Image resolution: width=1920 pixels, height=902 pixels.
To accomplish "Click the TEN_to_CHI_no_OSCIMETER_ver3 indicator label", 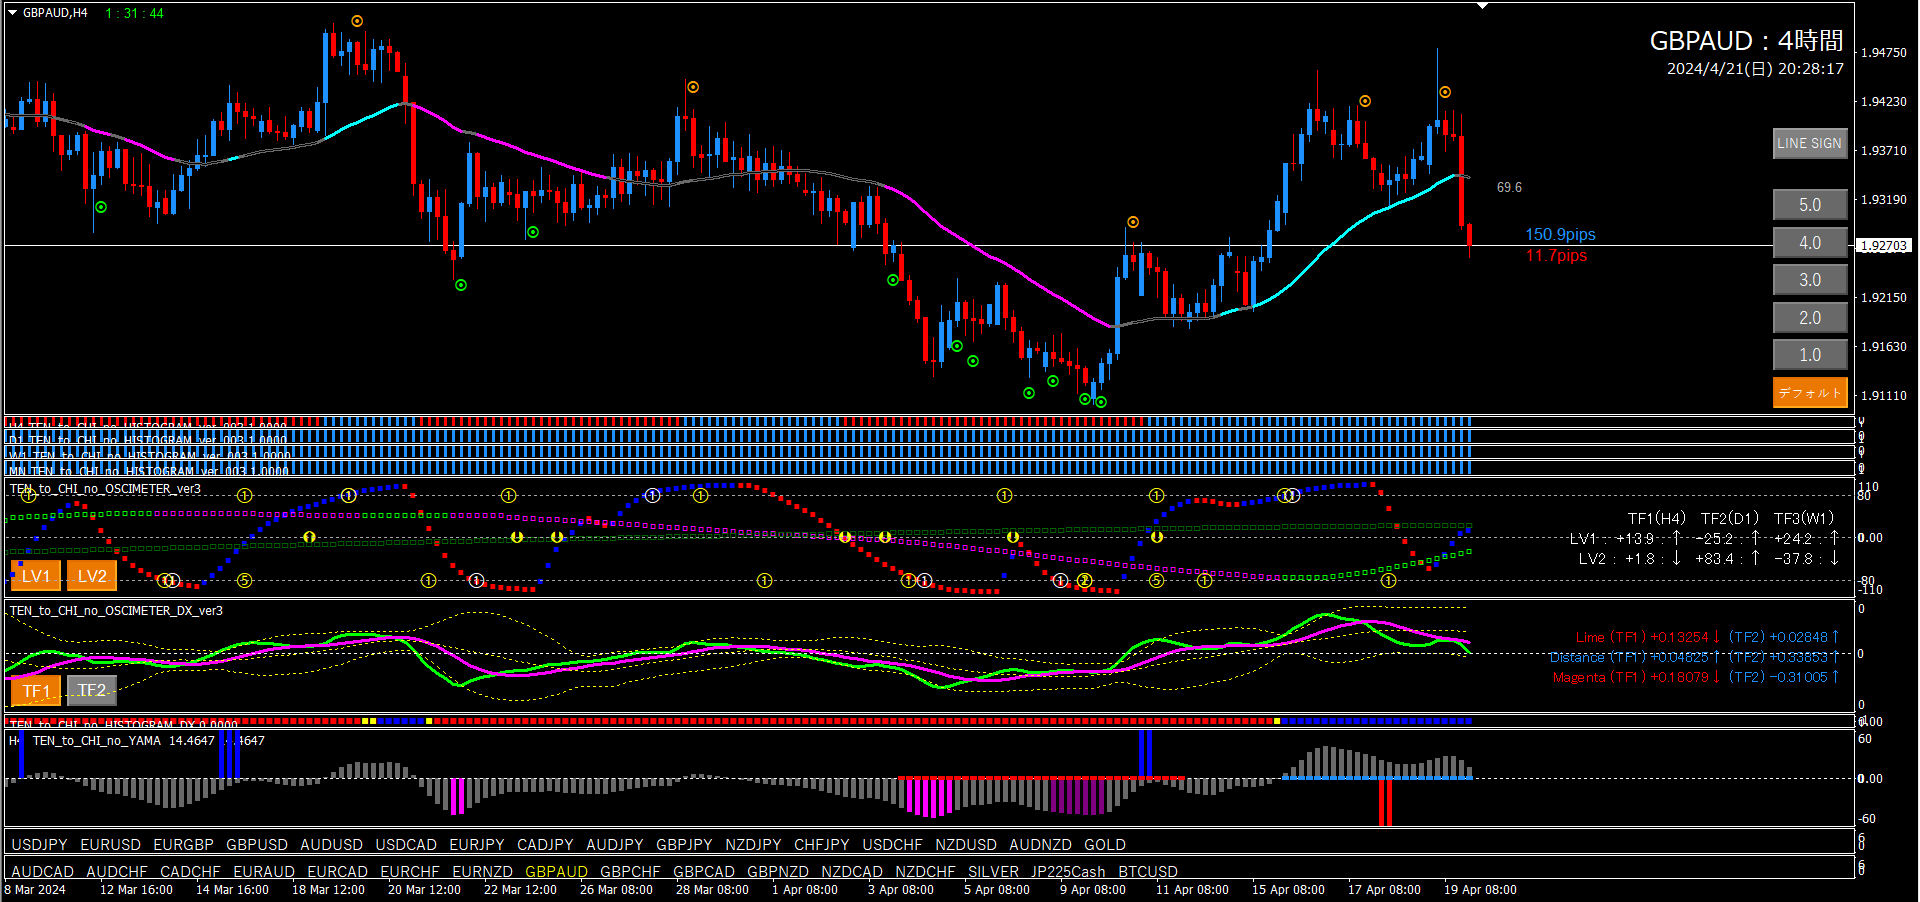I will pos(105,489).
